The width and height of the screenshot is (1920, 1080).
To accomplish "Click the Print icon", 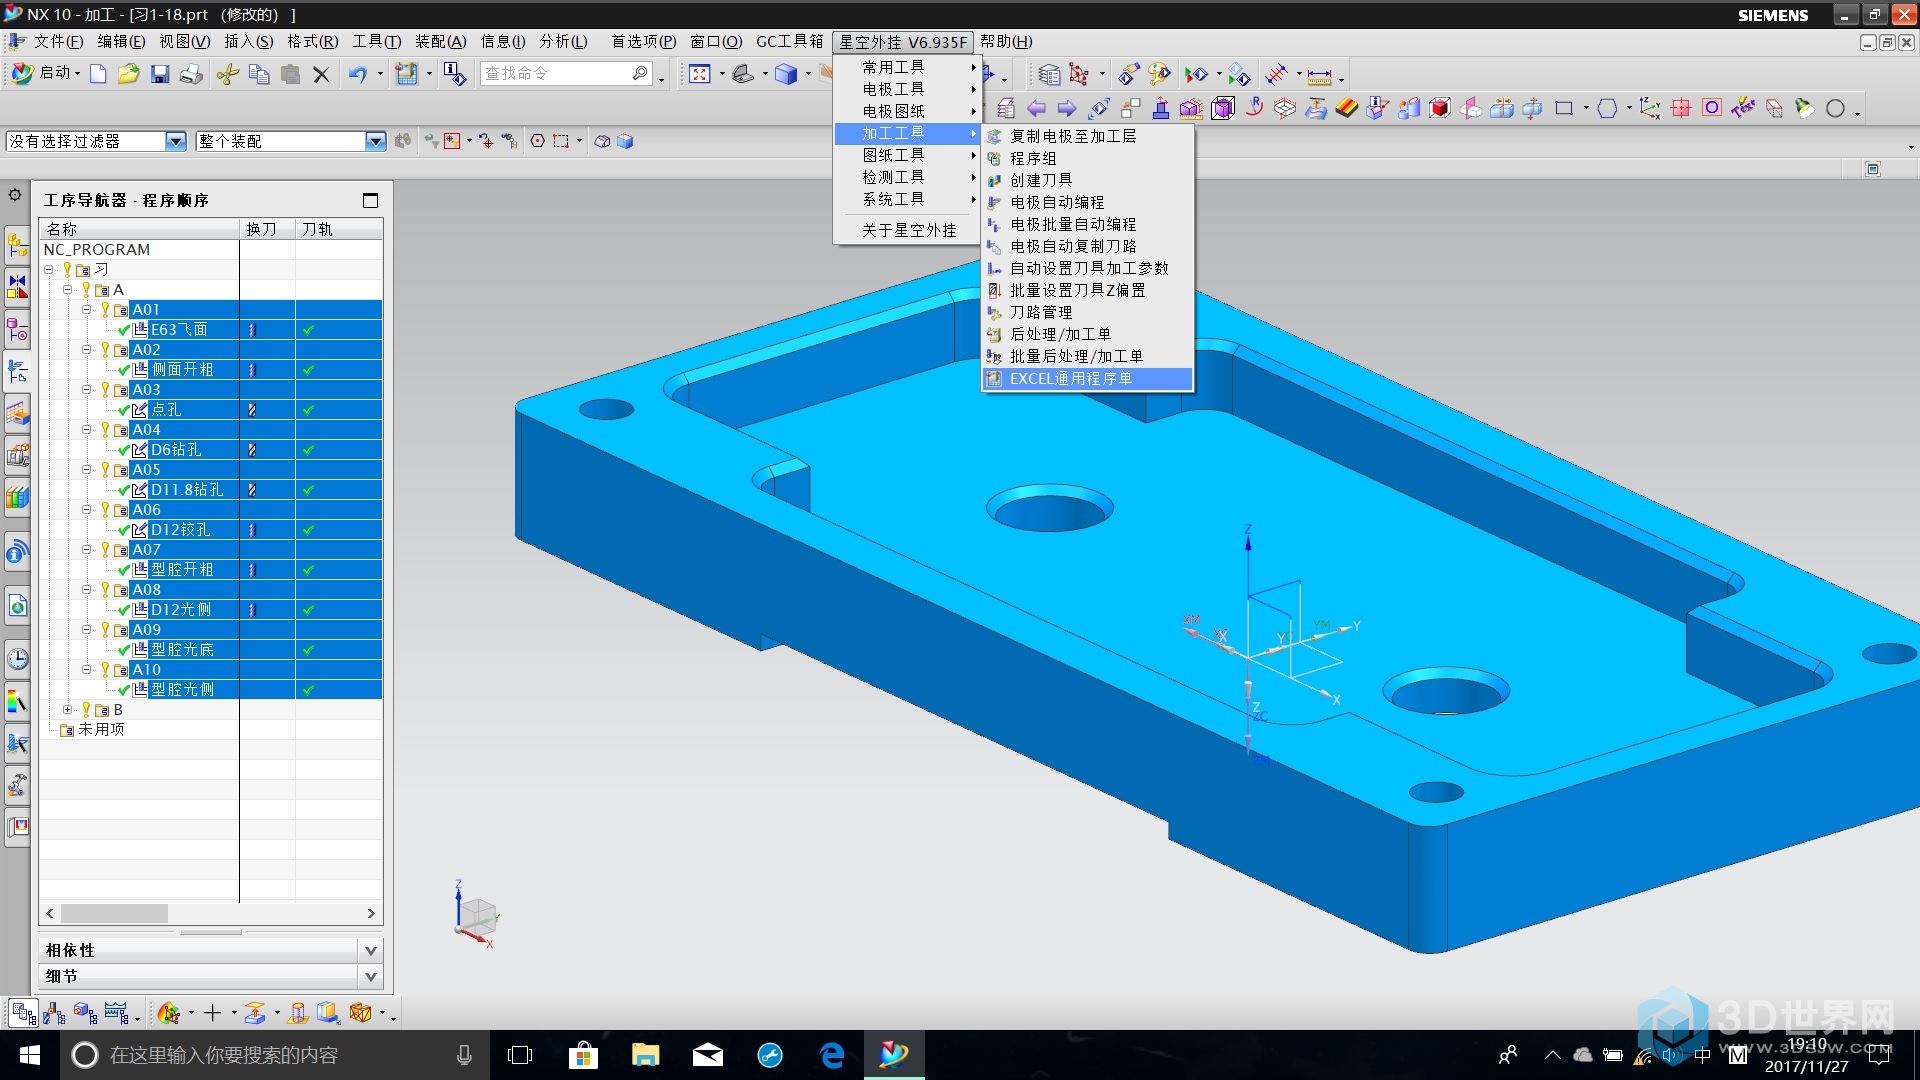I will [191, 74].
